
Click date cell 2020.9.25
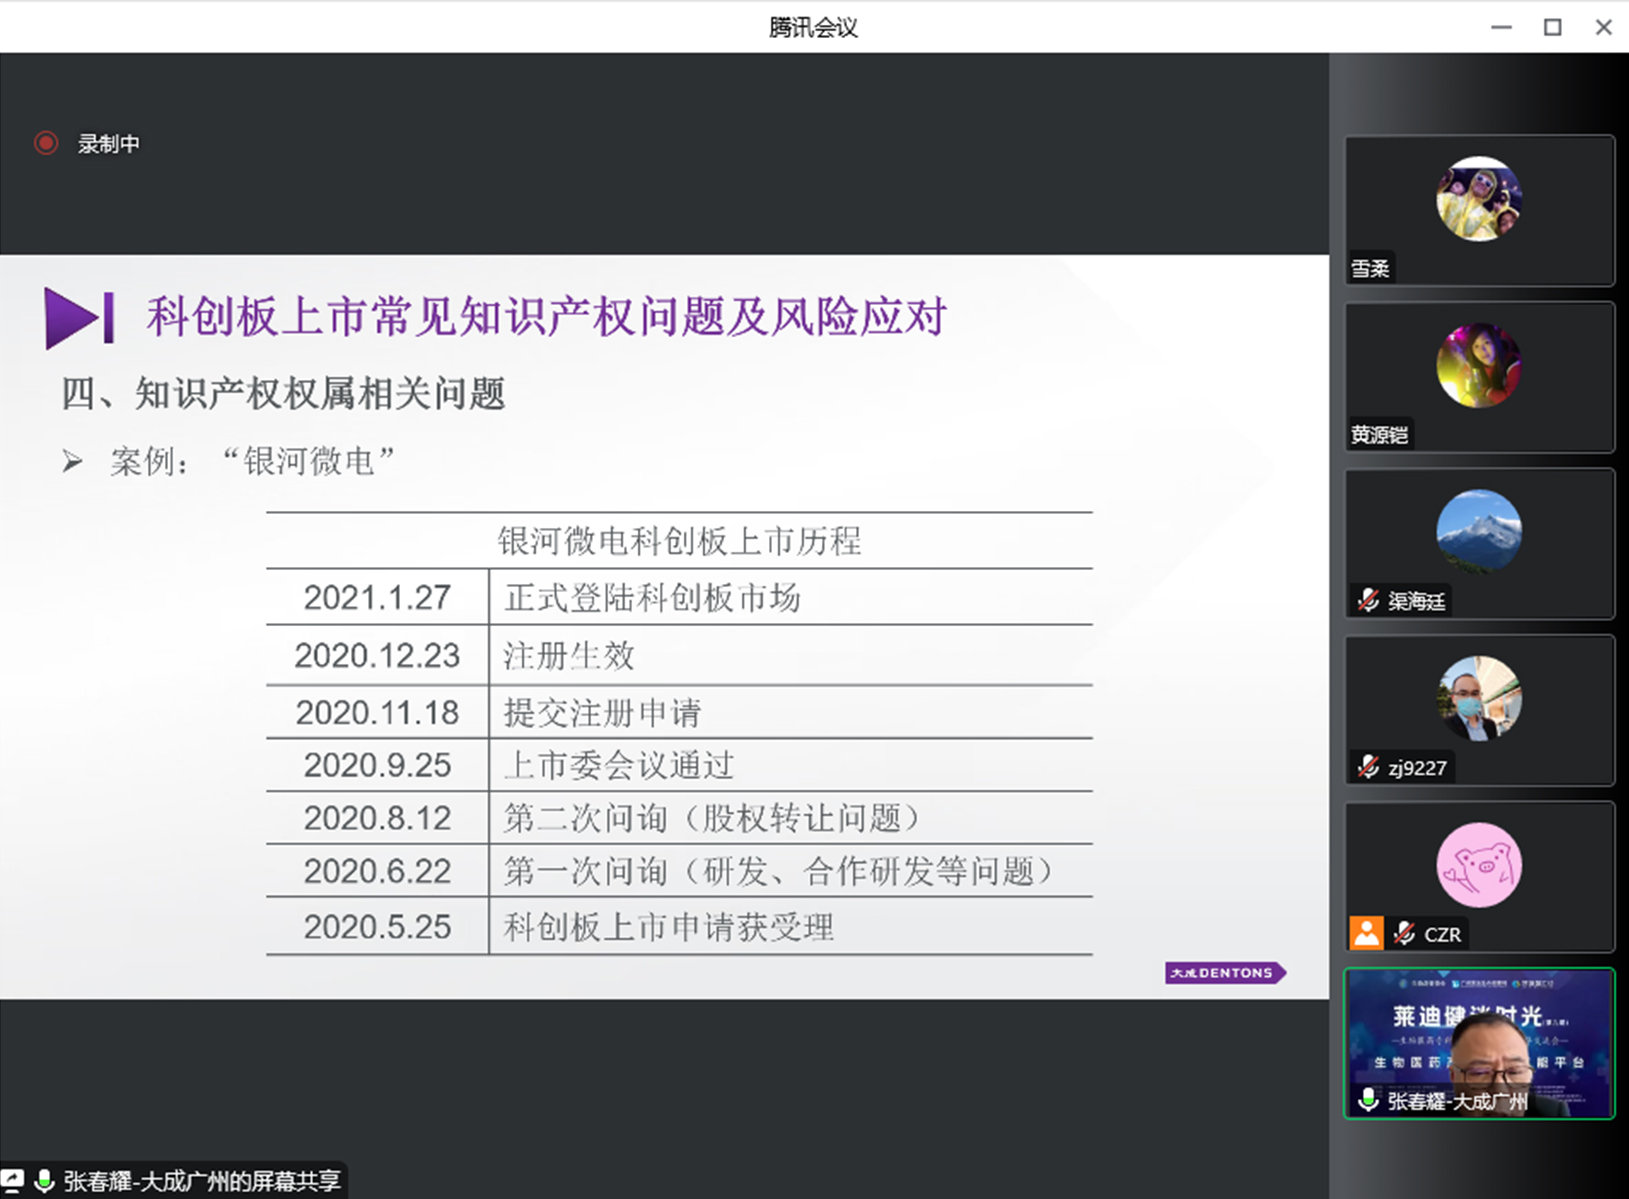point(377,765)
